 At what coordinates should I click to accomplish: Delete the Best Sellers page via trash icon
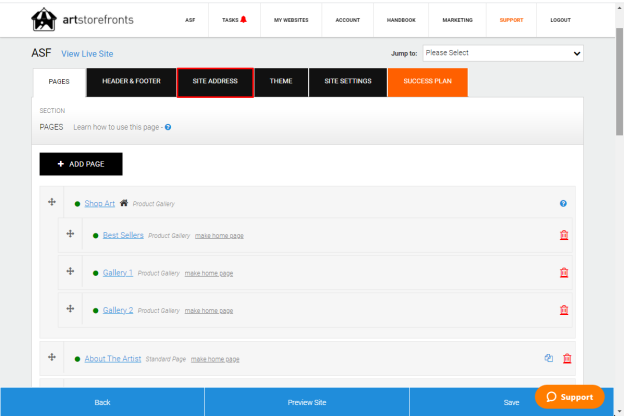(x=564, y=235)
